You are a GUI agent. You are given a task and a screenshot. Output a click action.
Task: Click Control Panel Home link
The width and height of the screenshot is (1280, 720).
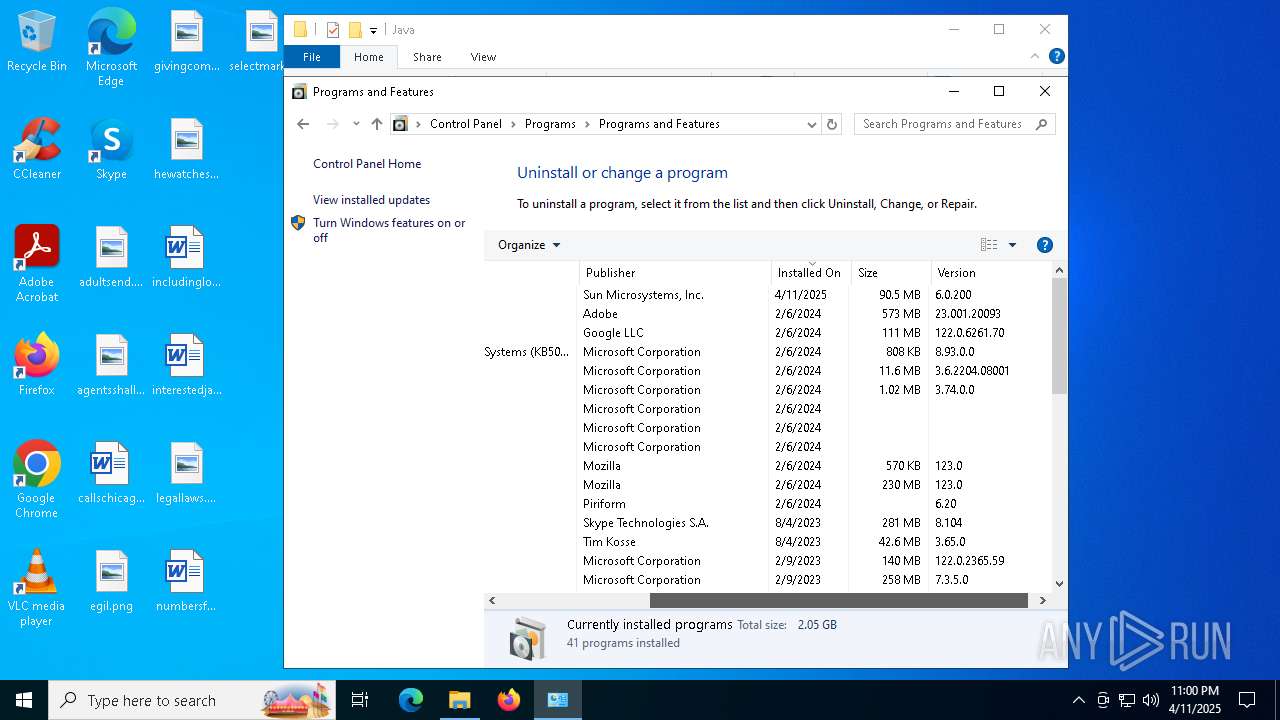(367, 164)
